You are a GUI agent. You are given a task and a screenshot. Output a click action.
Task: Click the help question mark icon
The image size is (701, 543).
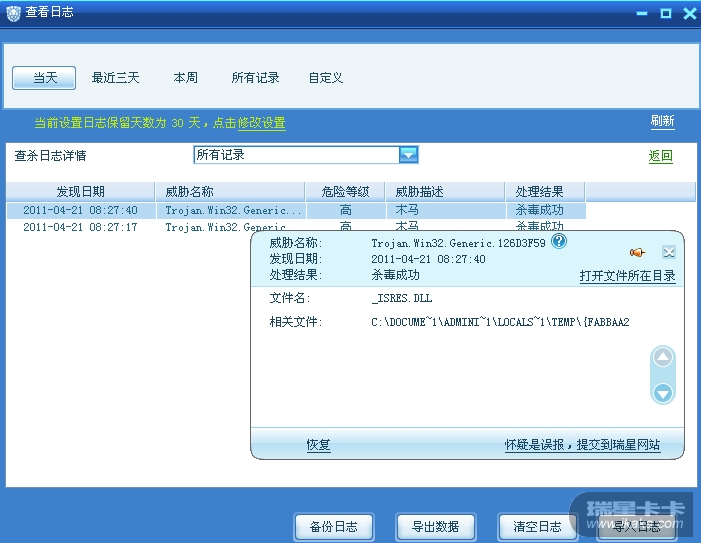point(559,242)
